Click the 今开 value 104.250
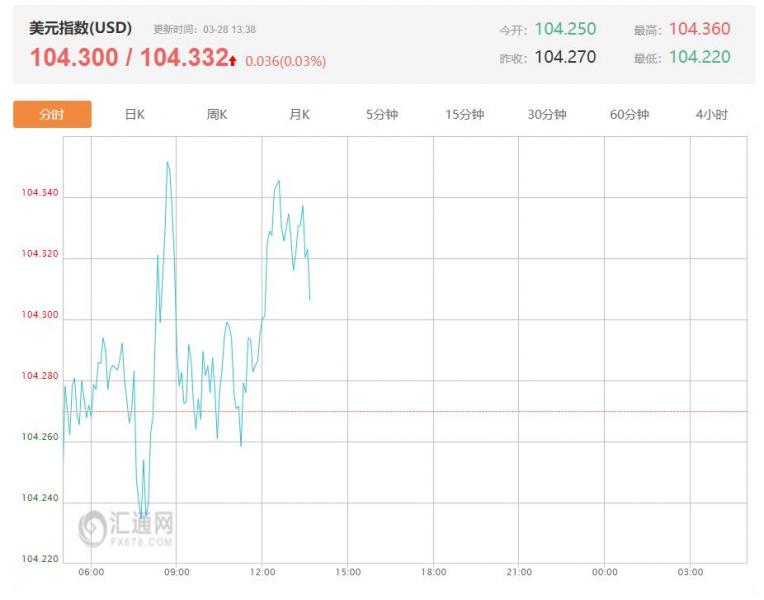Viewport: 764px width, 600px height. click(565, 29)
